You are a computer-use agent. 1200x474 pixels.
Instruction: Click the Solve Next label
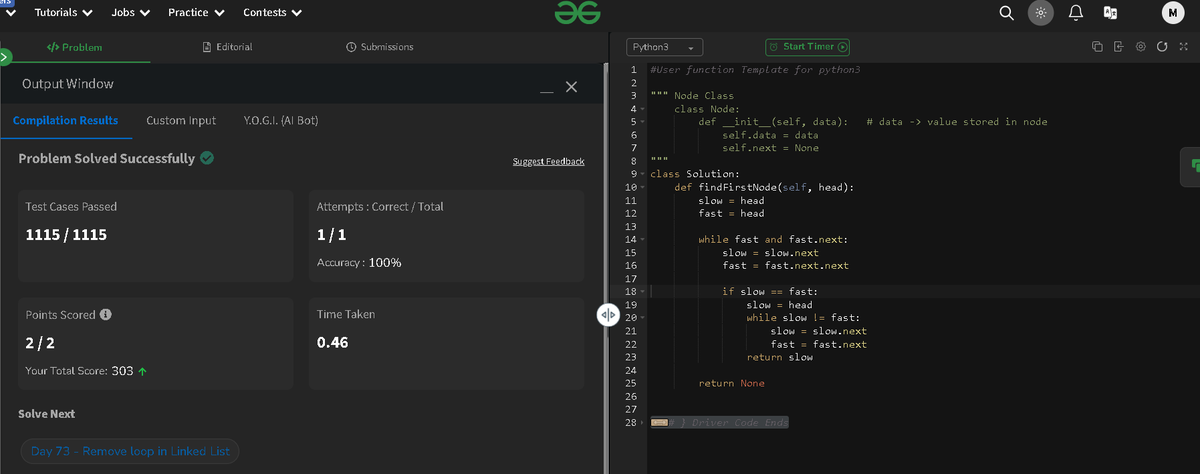click(x=47, y=413)
